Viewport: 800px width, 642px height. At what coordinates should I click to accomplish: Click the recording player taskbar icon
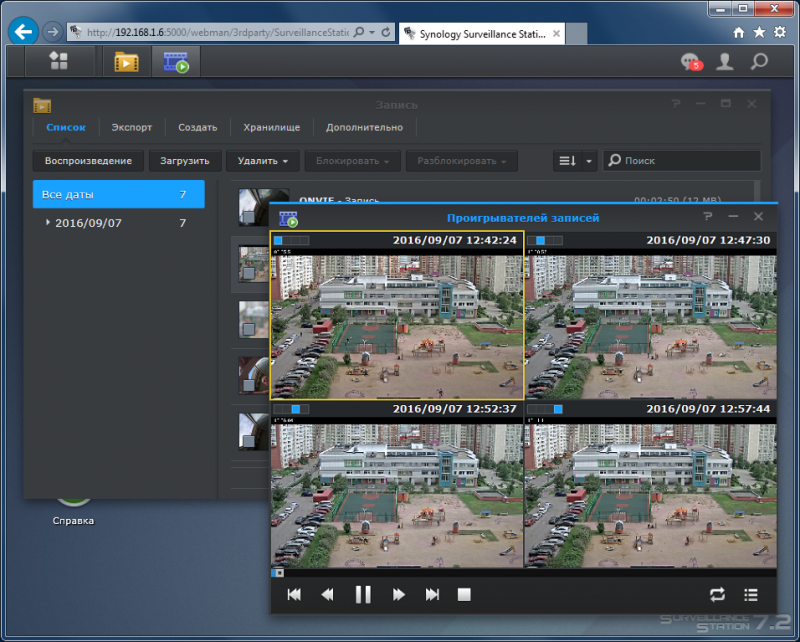(x=176, y=61)
